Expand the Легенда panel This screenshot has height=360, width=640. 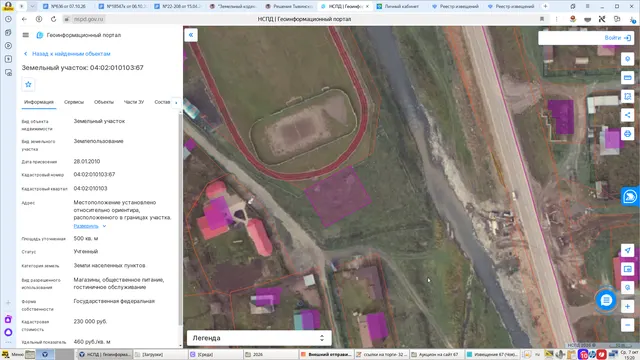point(259,338)
